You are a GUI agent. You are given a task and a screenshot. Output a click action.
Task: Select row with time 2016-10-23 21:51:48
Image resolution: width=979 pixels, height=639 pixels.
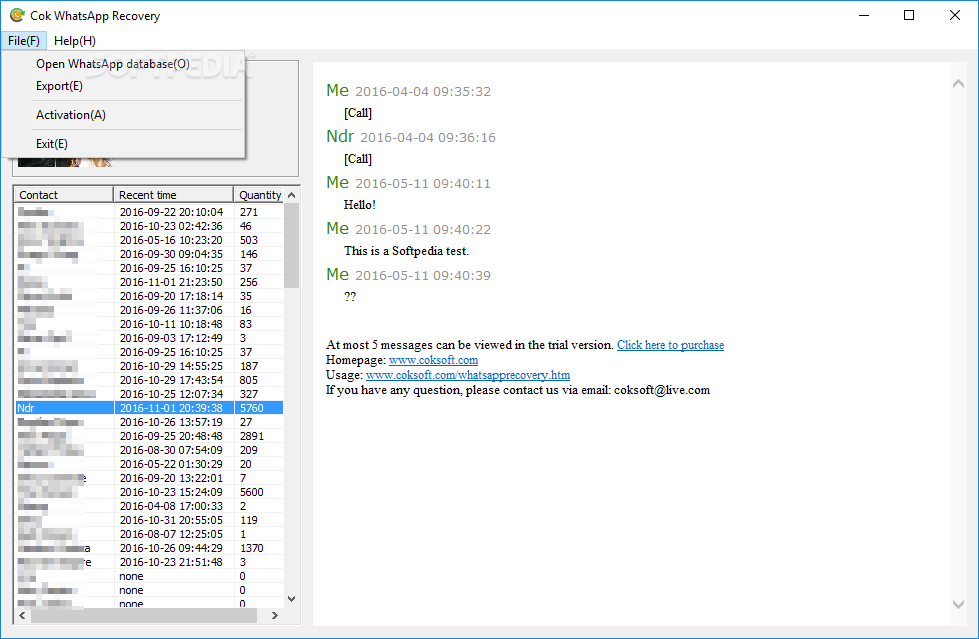(149, 562)
